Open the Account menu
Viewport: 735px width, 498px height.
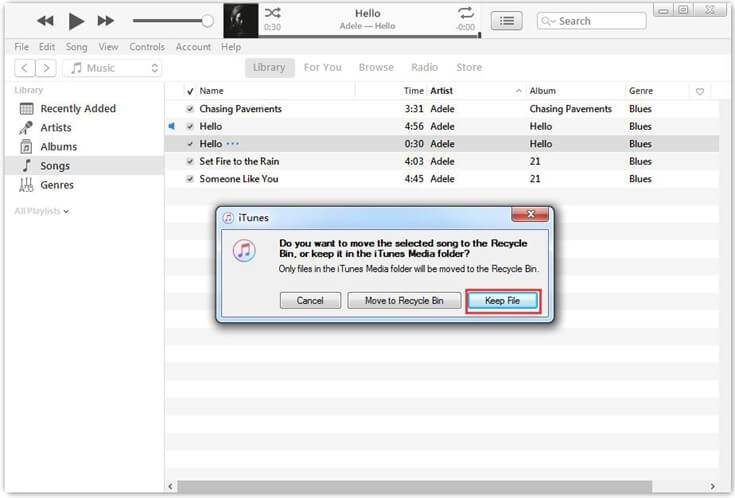(x=193, y=47)
